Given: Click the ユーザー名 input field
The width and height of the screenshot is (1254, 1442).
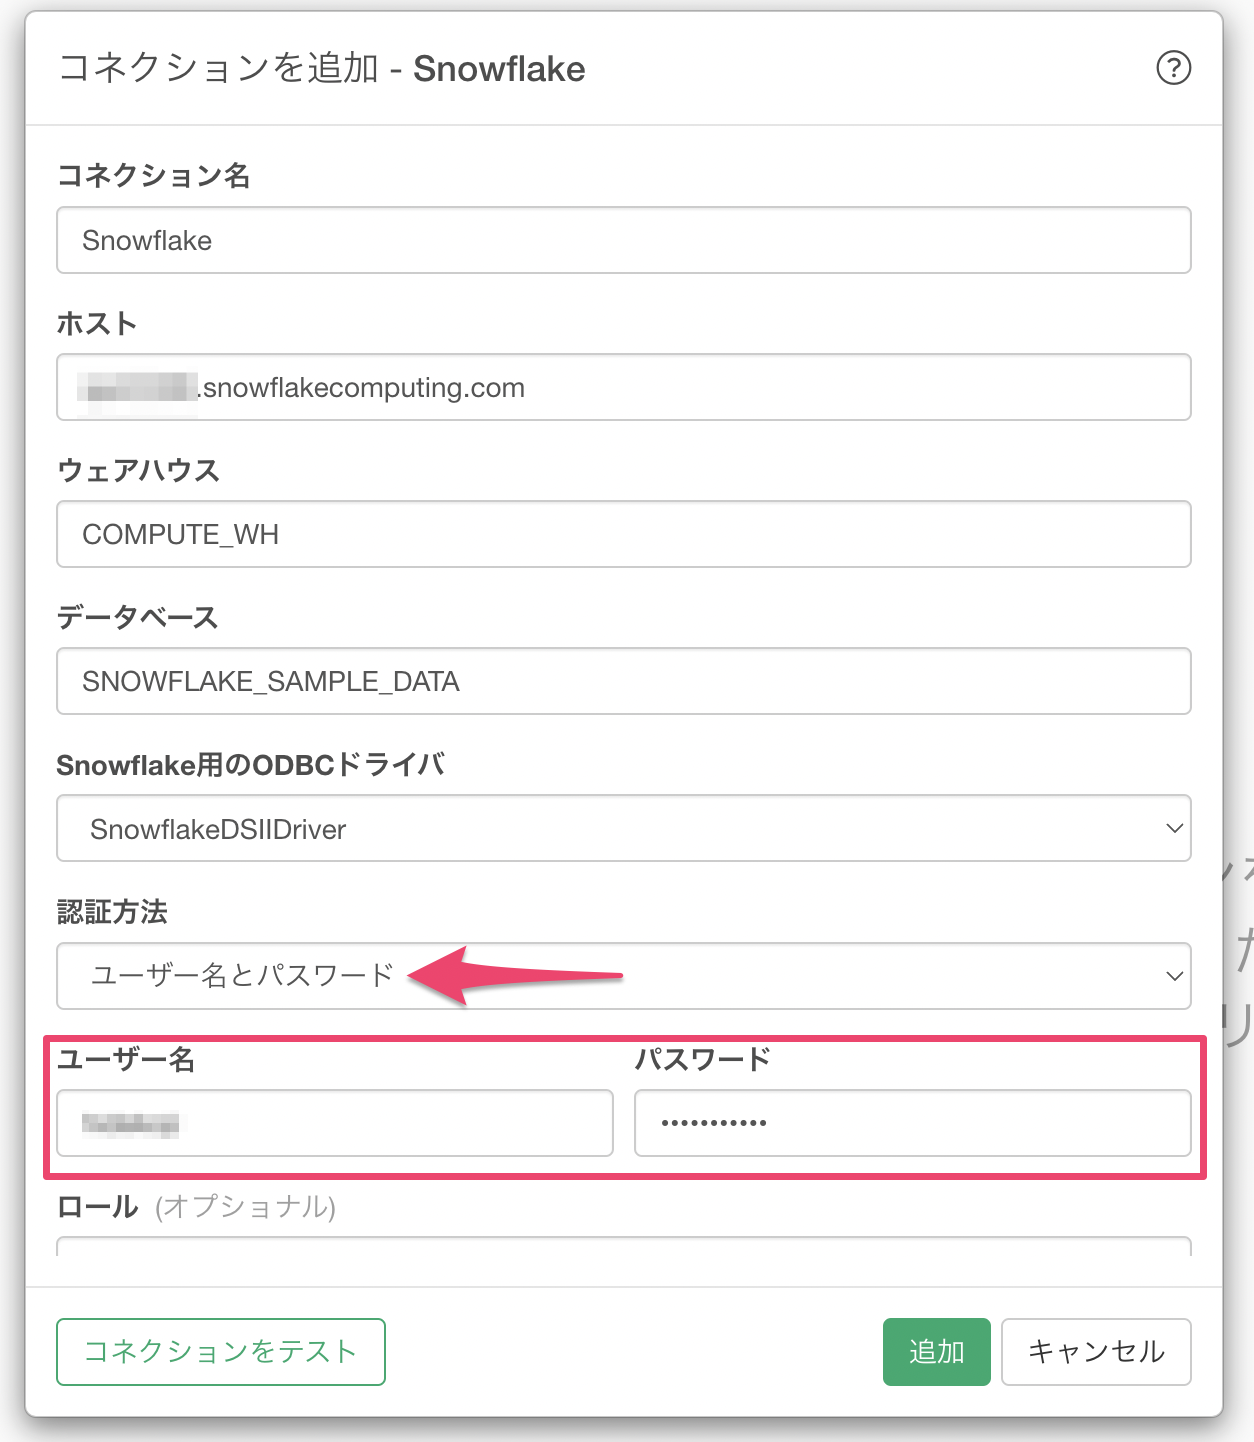Looking at the screenshot, I should tap(335, 1123).
